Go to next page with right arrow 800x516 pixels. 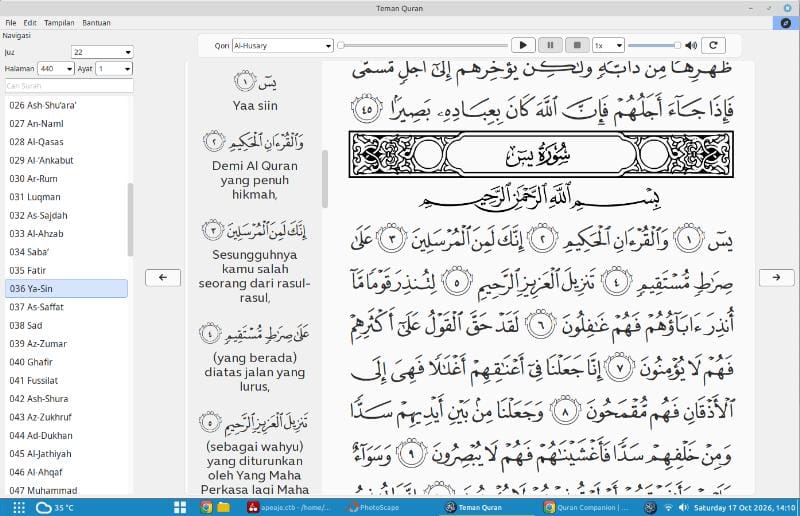coord(777,278)
